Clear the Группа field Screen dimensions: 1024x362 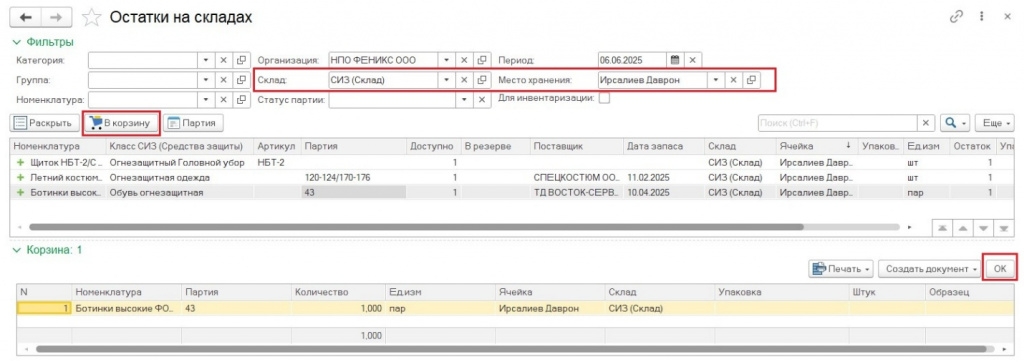[223, 80]
